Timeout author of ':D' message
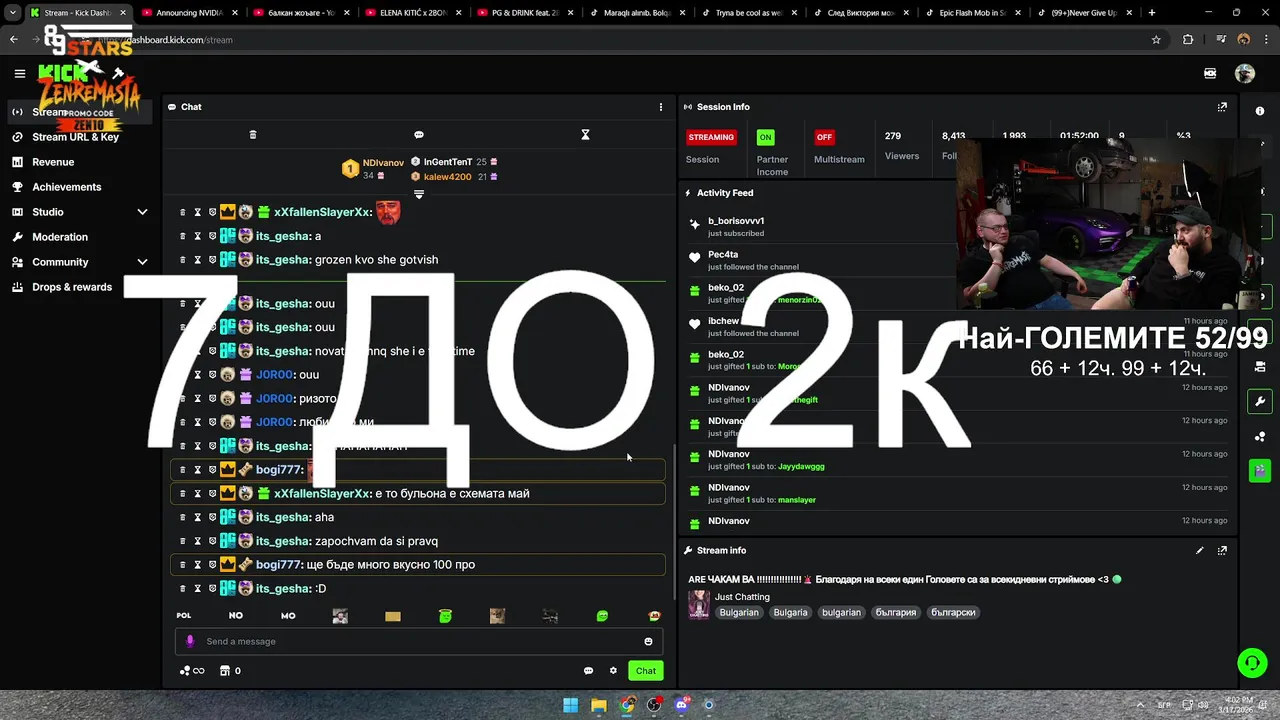This screenshot has width=1280, height=720. coord(197,589)
